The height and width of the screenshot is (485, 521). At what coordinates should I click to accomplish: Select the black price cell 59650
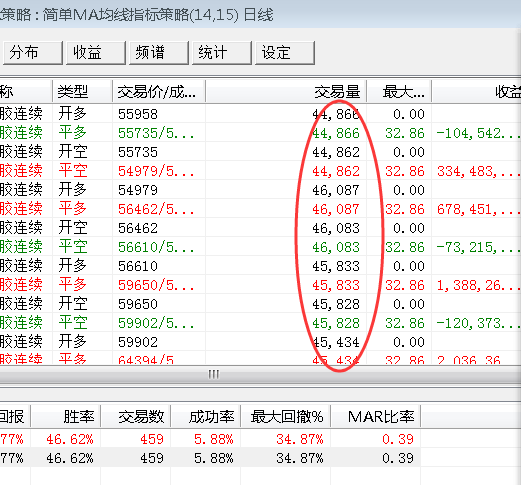pyautogui.click(x=137, y=304)
